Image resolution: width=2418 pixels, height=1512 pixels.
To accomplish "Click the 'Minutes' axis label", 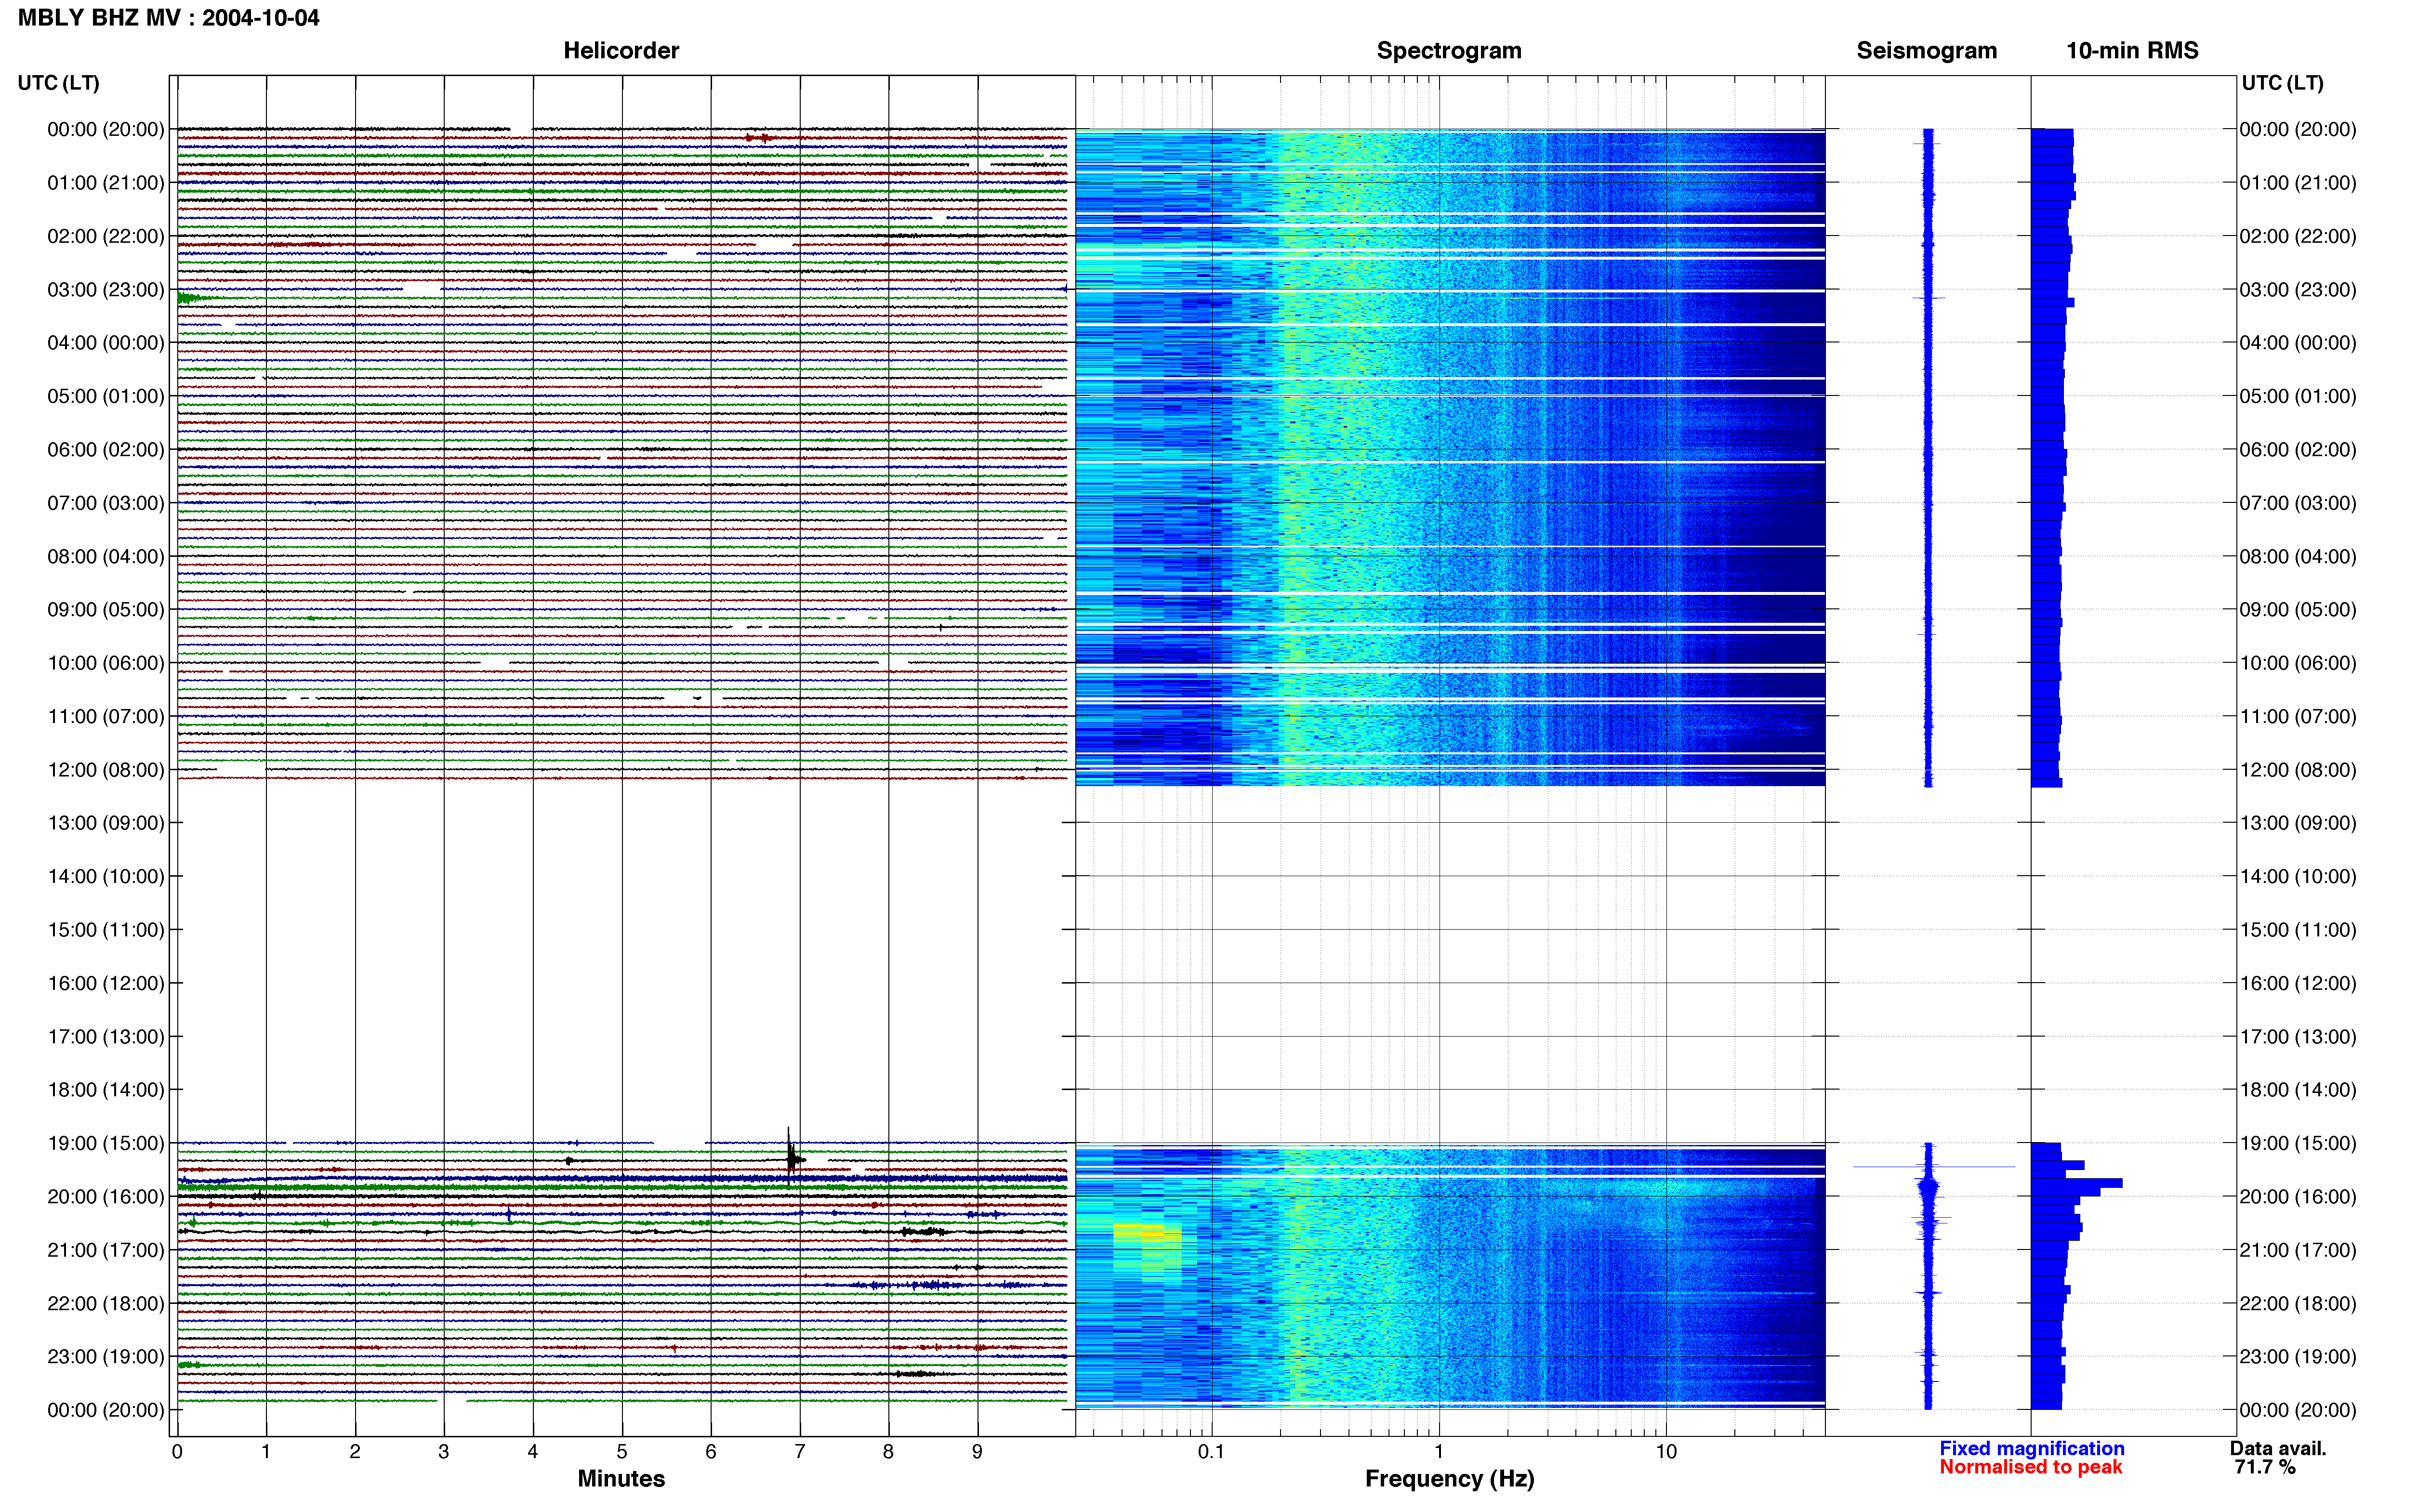I will (x=621, y=1479).
